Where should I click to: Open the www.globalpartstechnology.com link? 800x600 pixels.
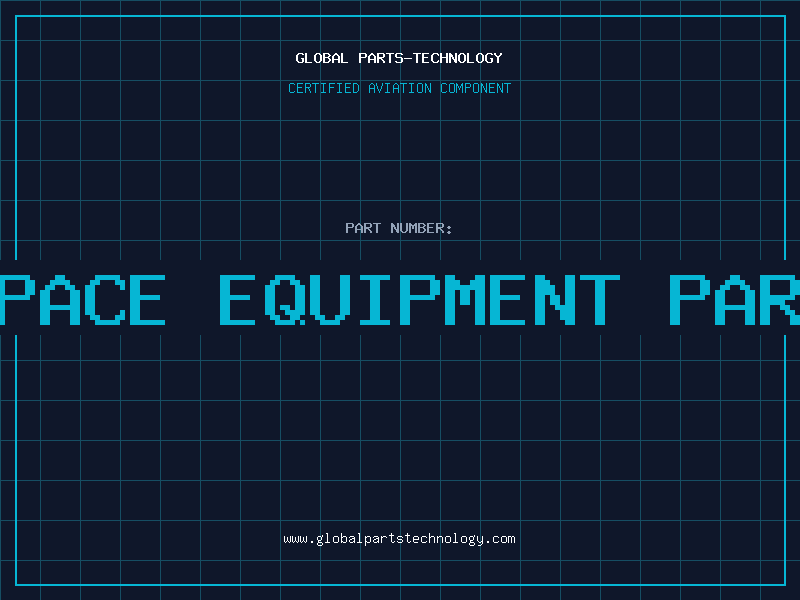399,539
